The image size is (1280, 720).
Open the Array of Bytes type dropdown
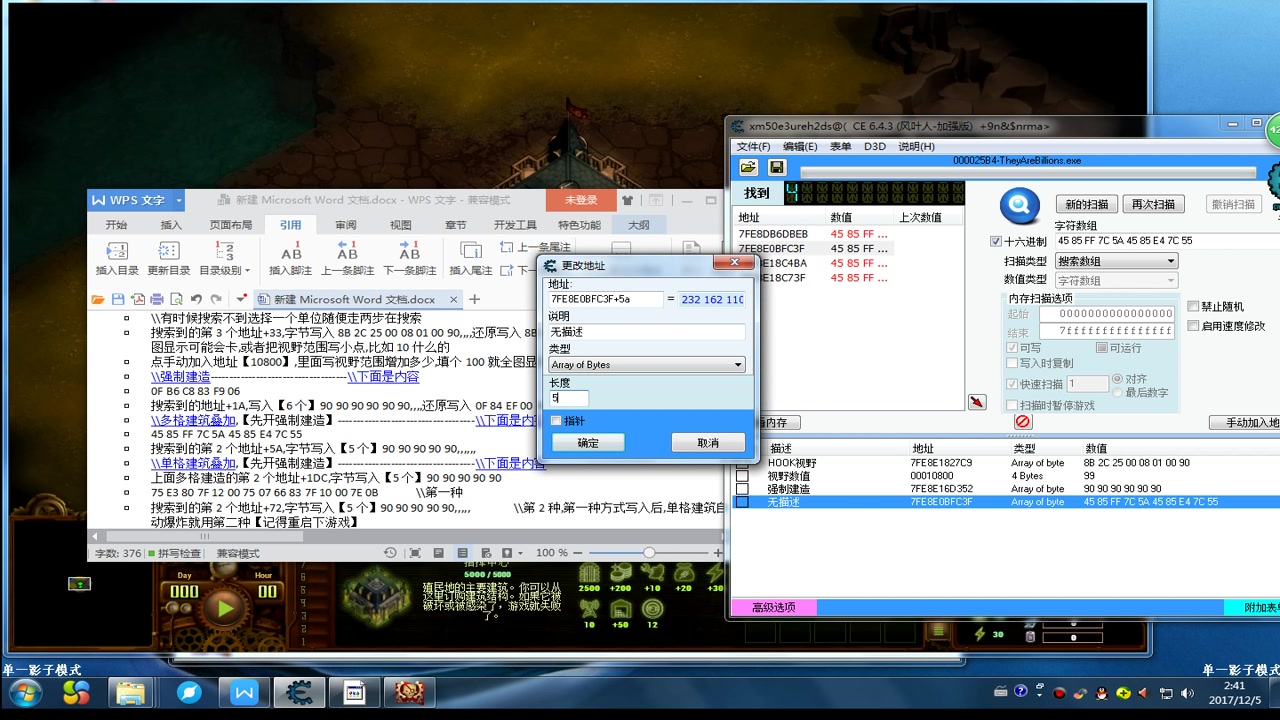[646, 365]
